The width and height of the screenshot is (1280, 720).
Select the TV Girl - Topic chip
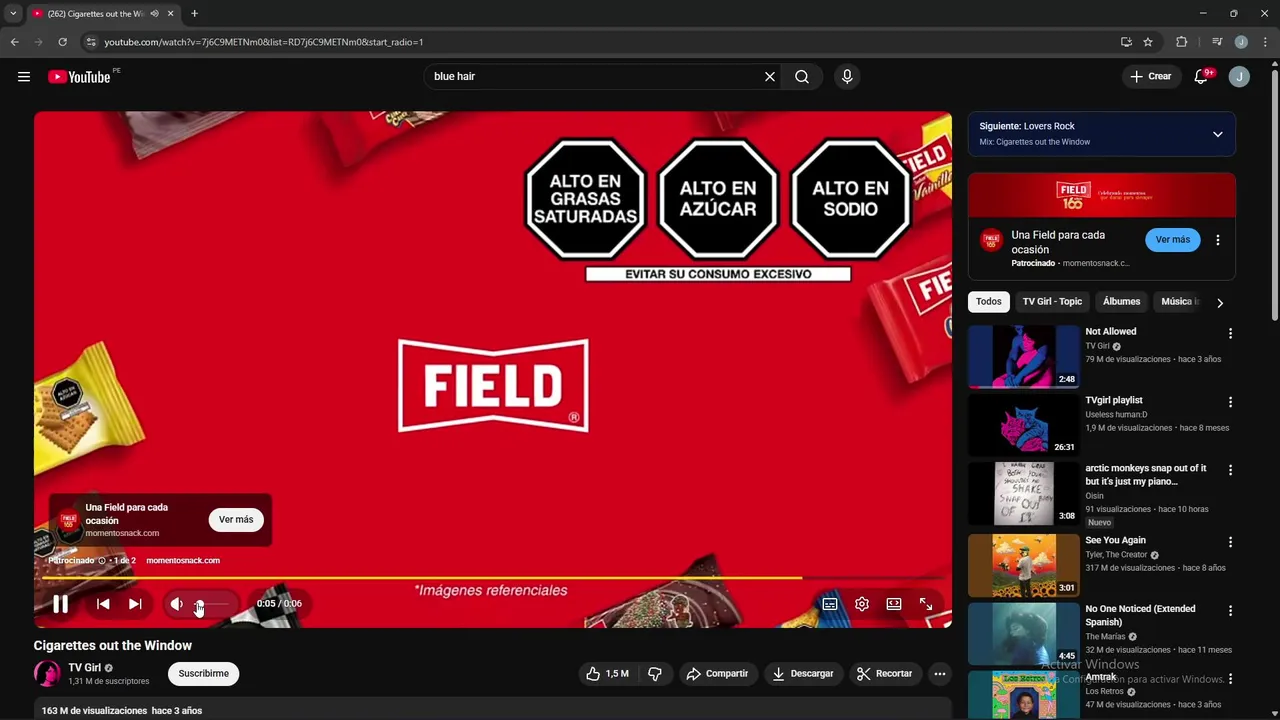coord(1052,302)
